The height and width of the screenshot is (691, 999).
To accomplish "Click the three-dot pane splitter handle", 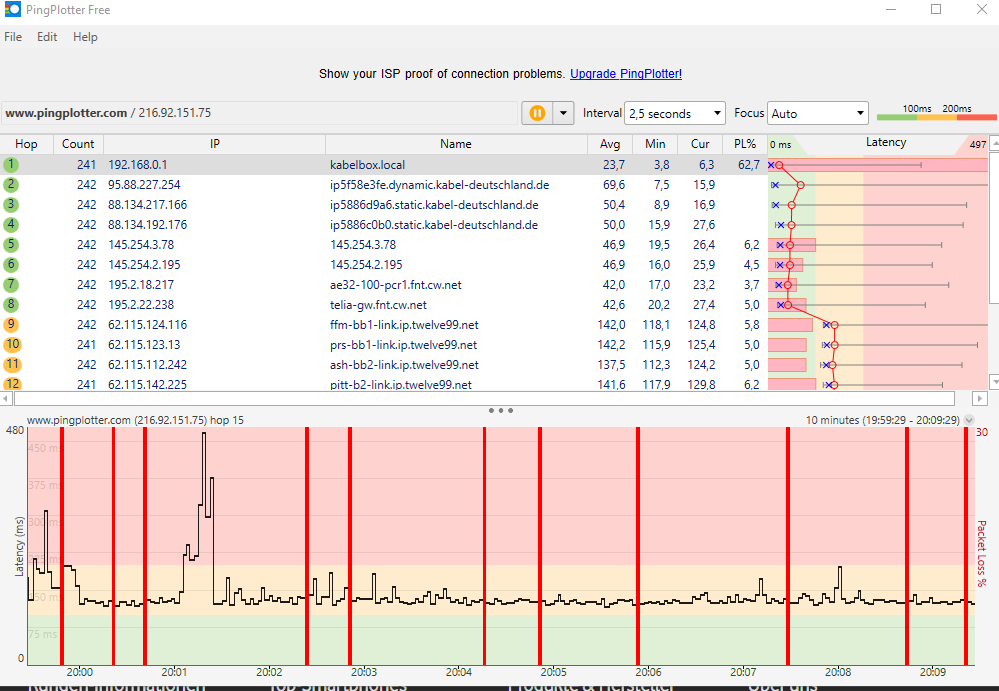I will click(501, 410).
